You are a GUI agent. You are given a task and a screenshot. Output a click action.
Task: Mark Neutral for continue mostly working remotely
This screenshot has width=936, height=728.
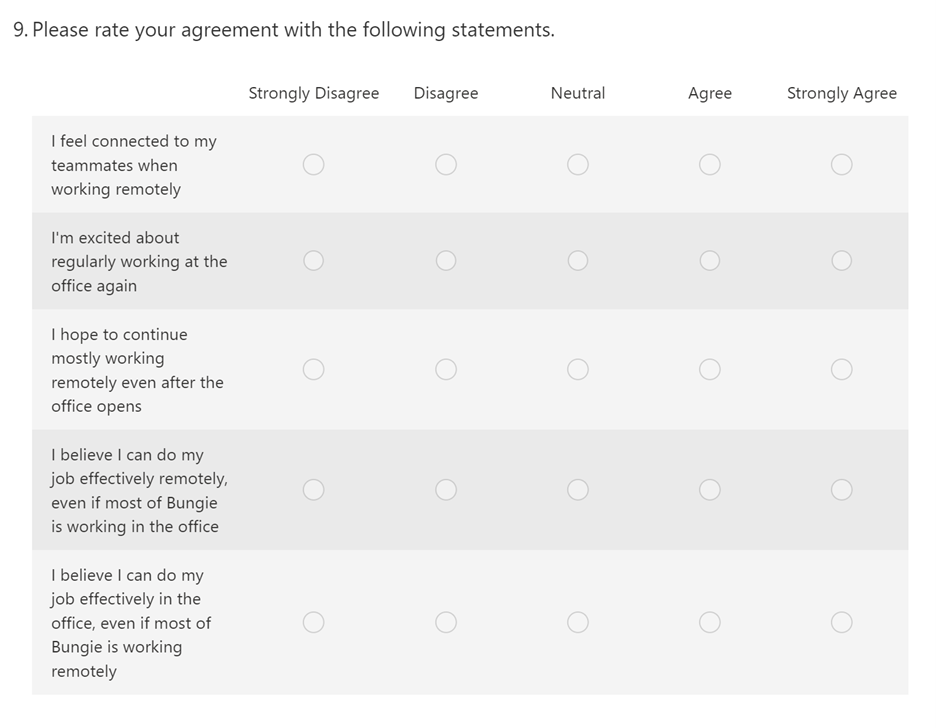578,369
